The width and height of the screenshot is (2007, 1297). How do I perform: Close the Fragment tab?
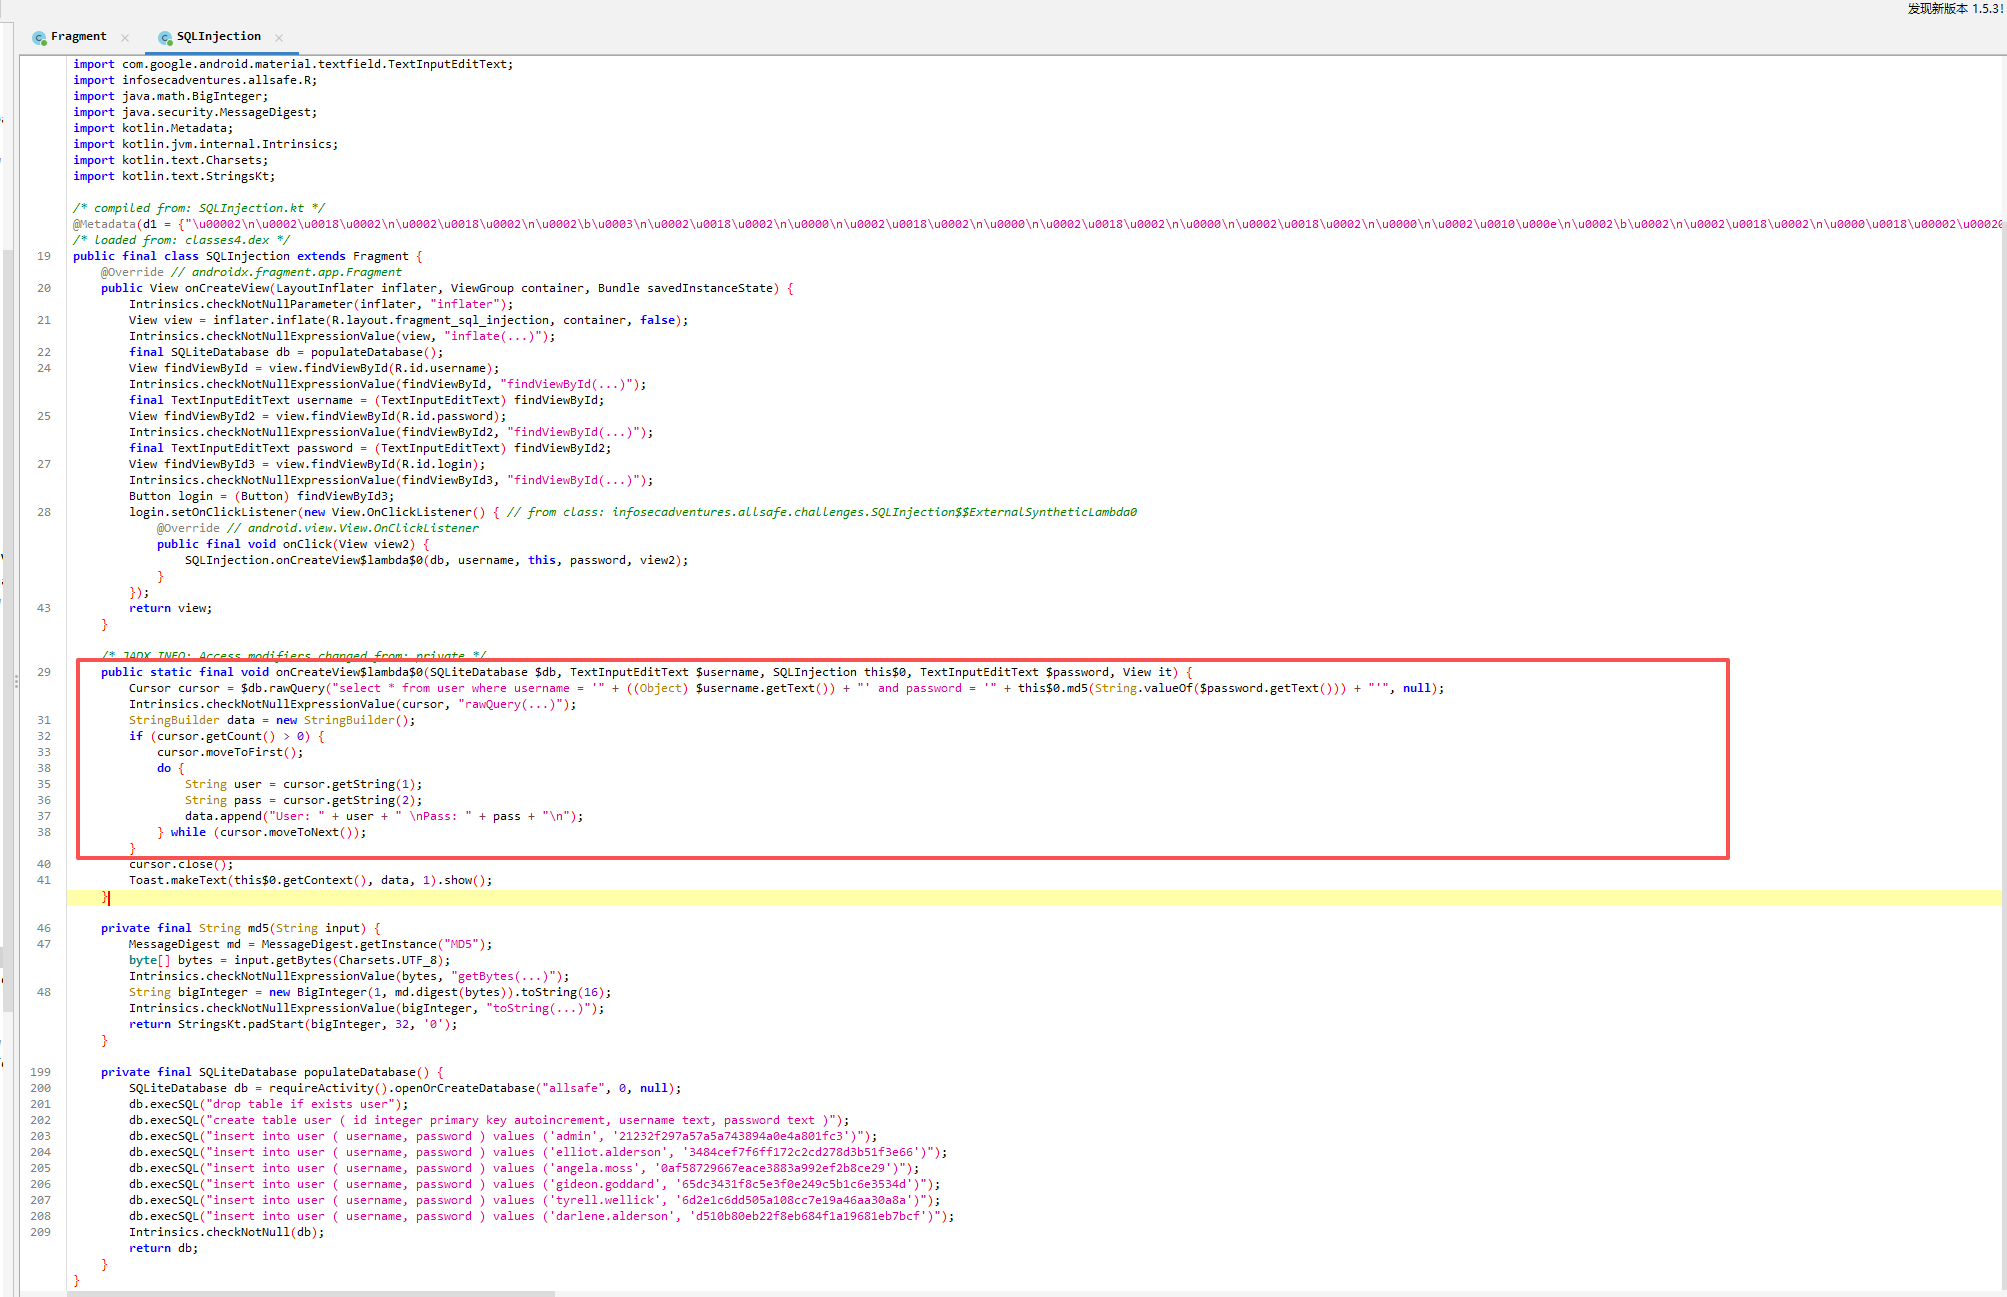click(x=125, y=38)
